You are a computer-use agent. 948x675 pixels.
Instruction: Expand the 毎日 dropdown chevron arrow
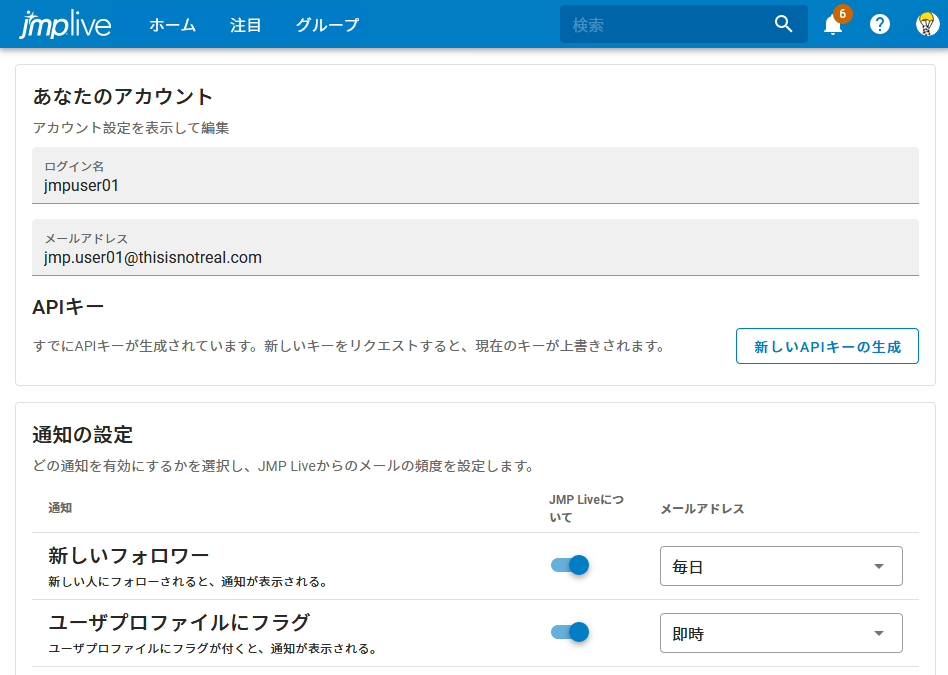pyautogui.click(x=878, y=565)
